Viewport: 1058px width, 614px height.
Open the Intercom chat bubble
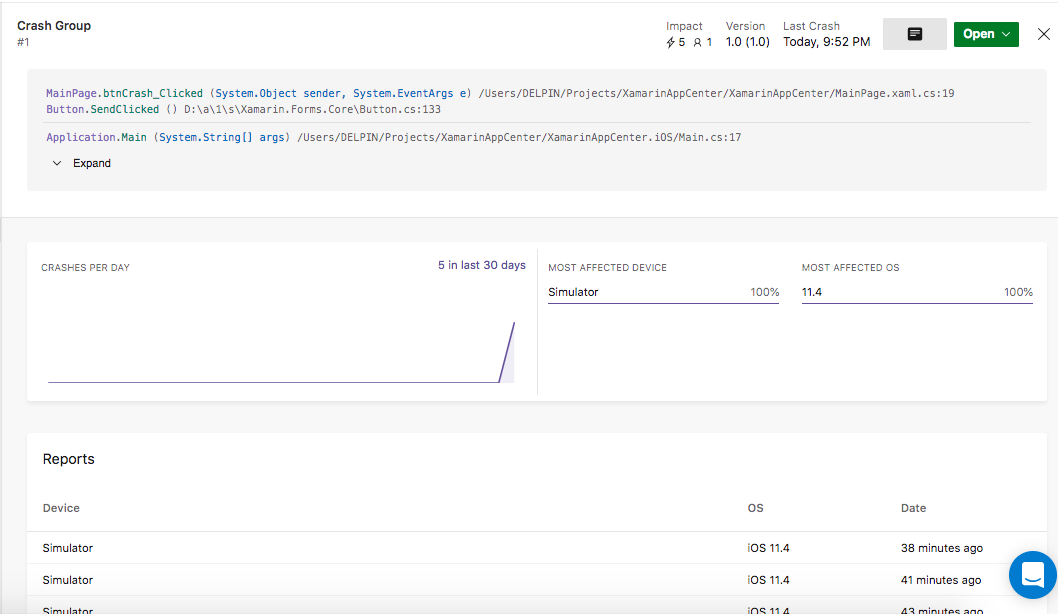[1032, 575]
